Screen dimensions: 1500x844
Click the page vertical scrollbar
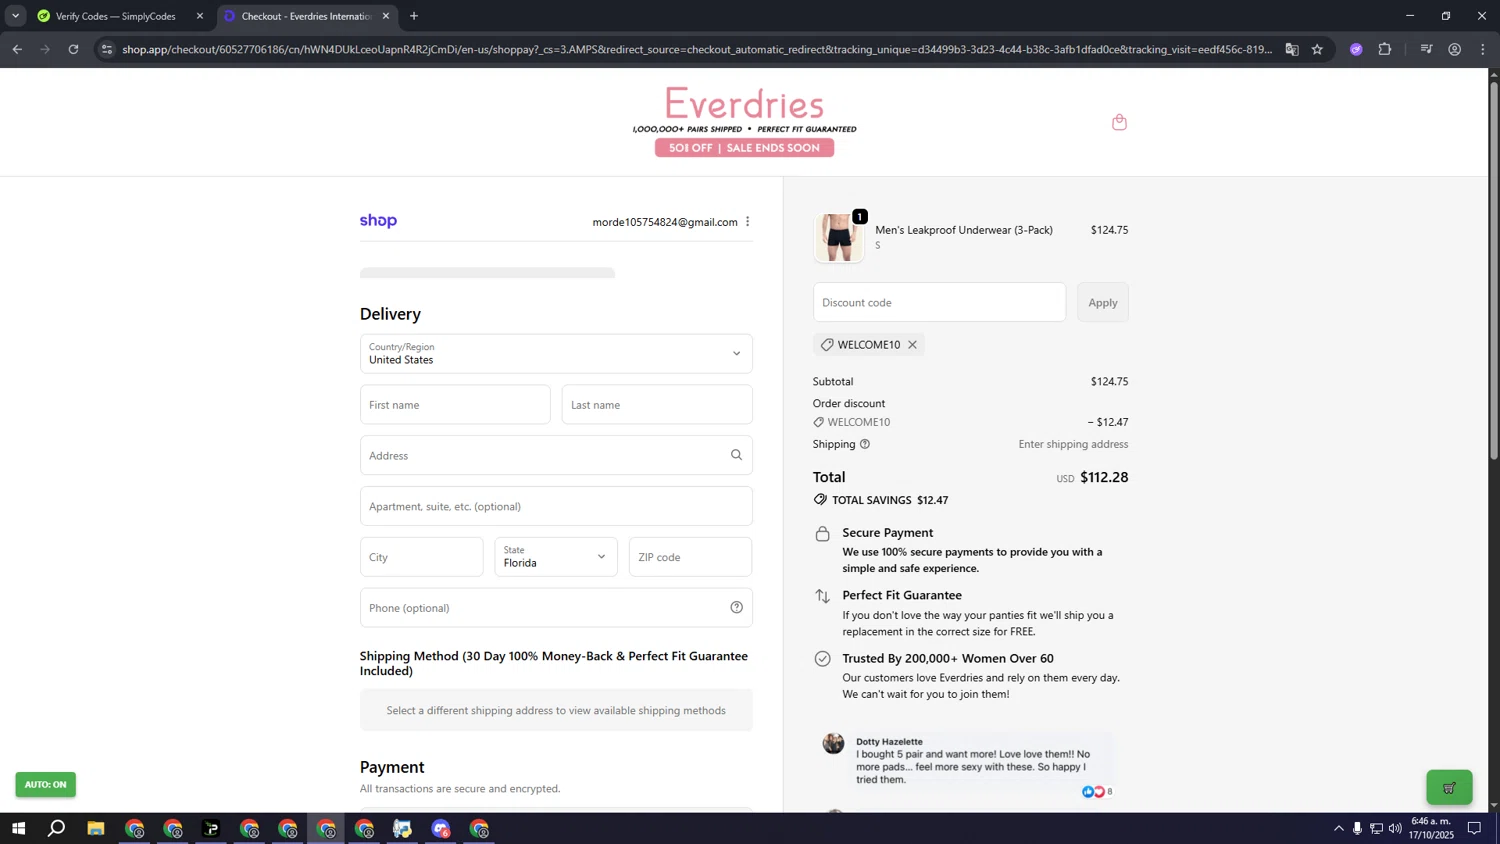point(1494,270)
